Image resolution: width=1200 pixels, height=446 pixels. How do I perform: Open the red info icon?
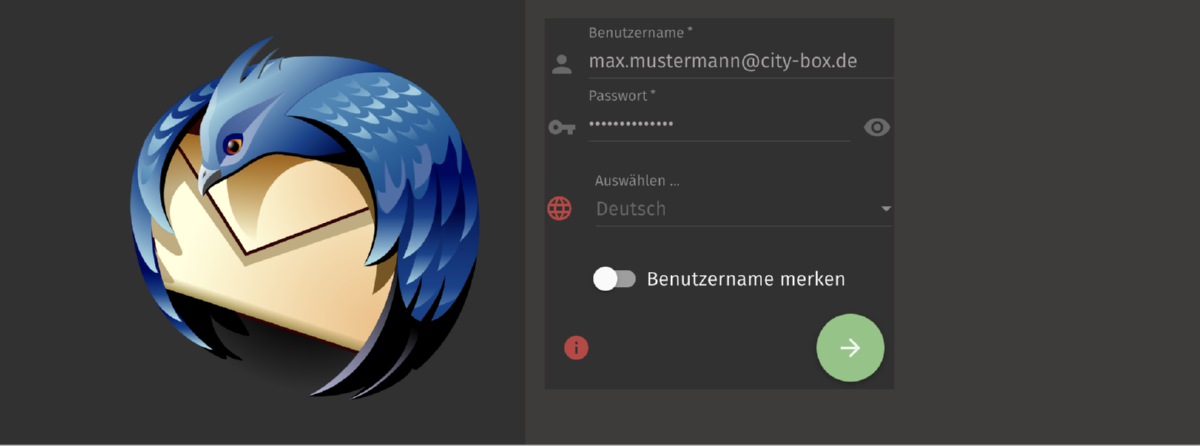577,348
